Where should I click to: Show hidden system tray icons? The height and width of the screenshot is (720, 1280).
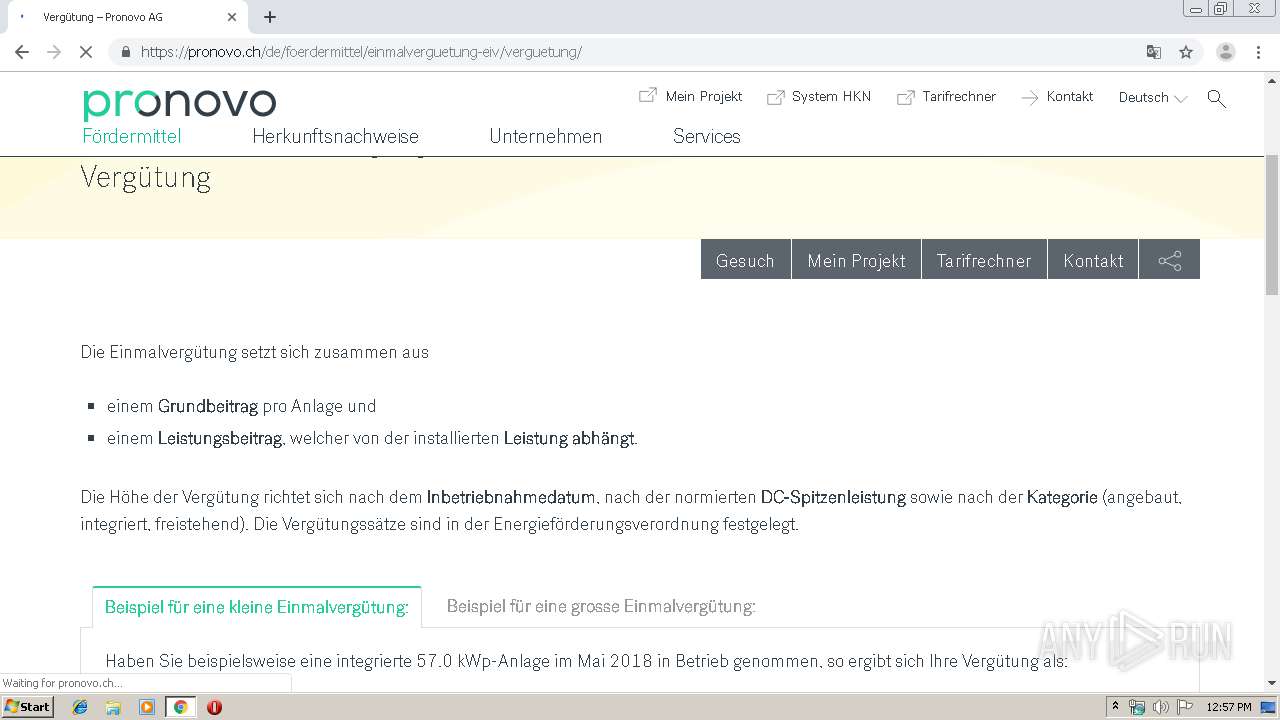coord(1115,707)
